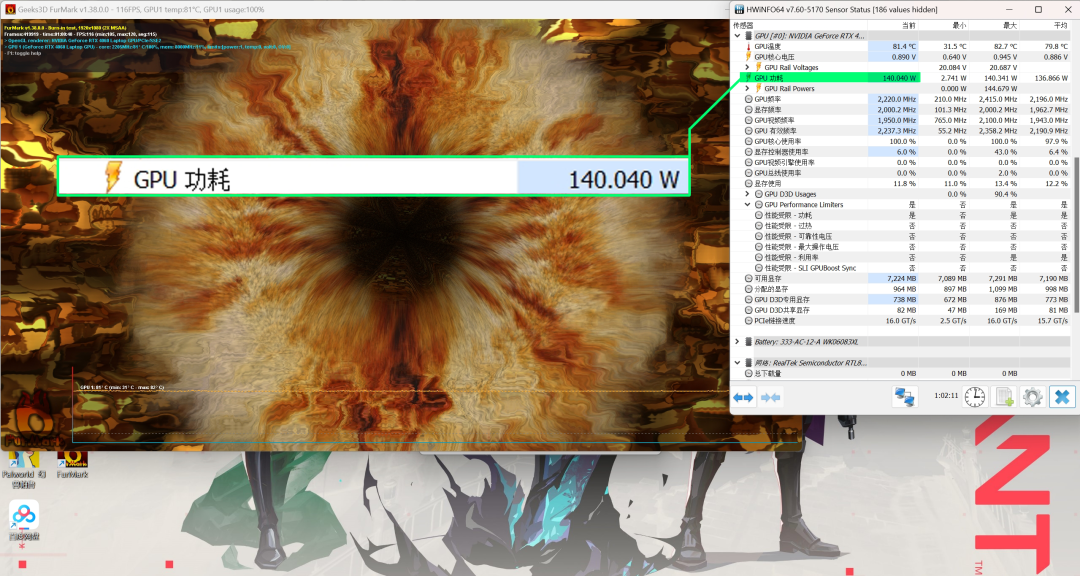The height and width of the screenshot is (576, 1080).
Task: Click the 最大 column header
Action: point(1010,25)
